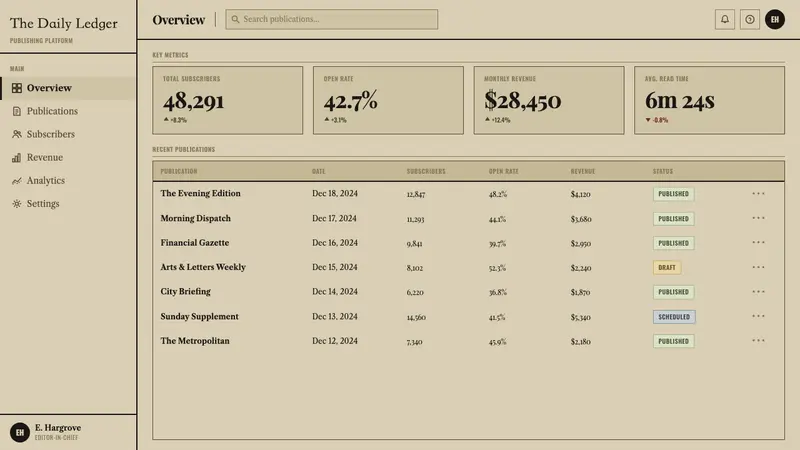
Task: Click the Scheduled status badge
Action: [674, 317]
